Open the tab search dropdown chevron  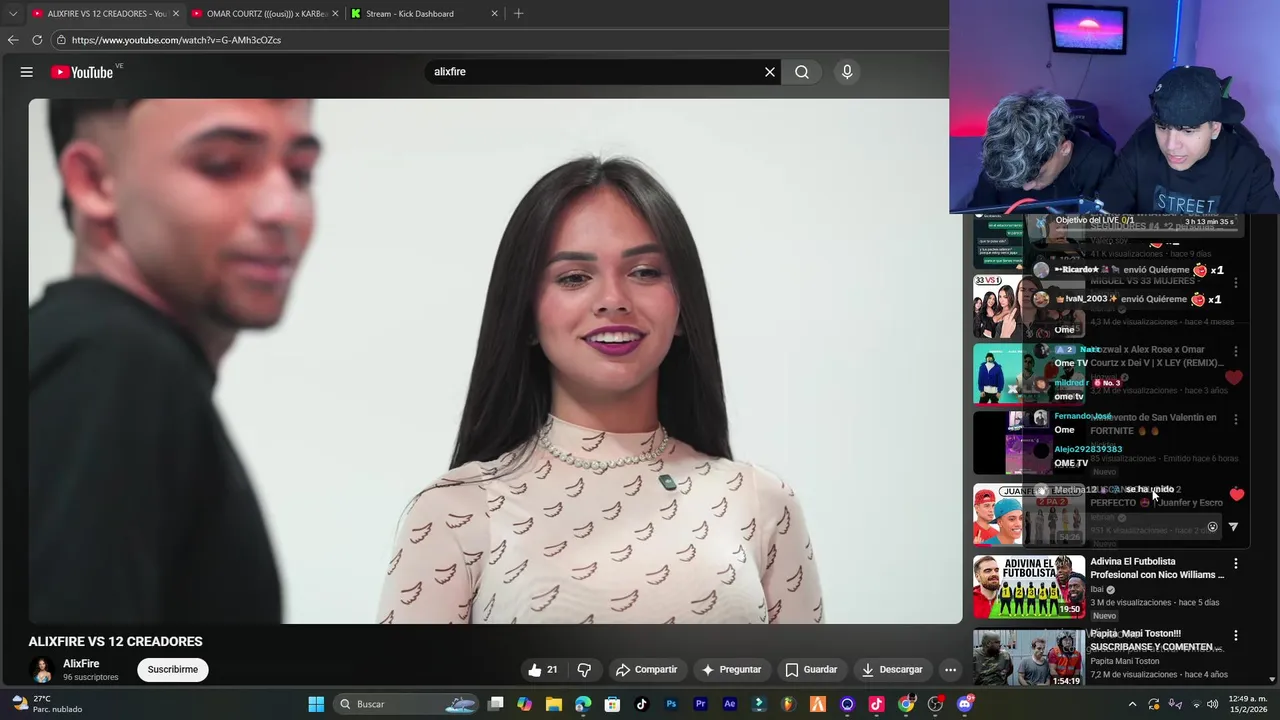pos(13,14)
